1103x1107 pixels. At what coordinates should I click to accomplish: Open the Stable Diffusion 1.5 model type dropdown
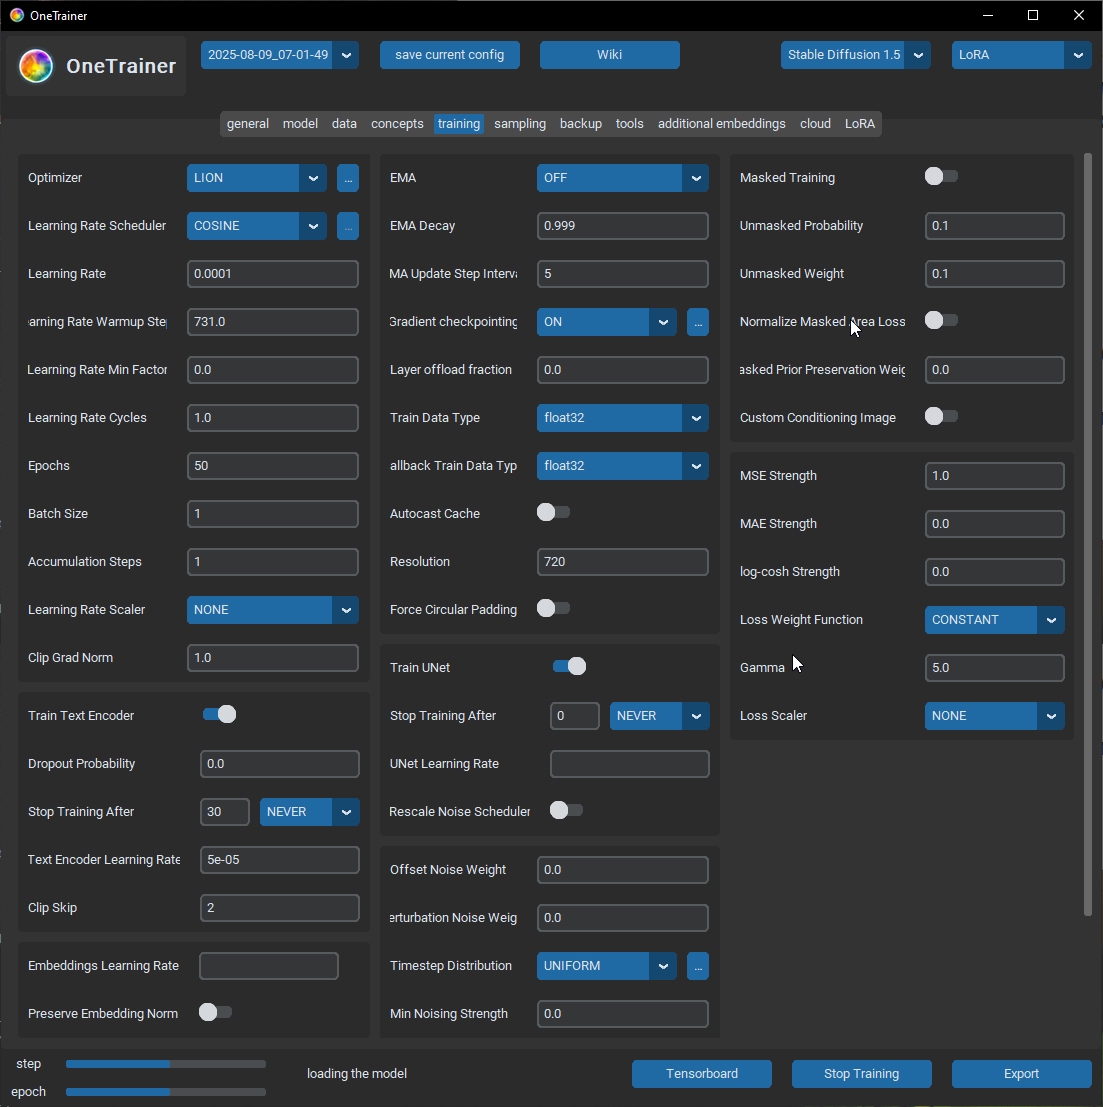(855, 55)
